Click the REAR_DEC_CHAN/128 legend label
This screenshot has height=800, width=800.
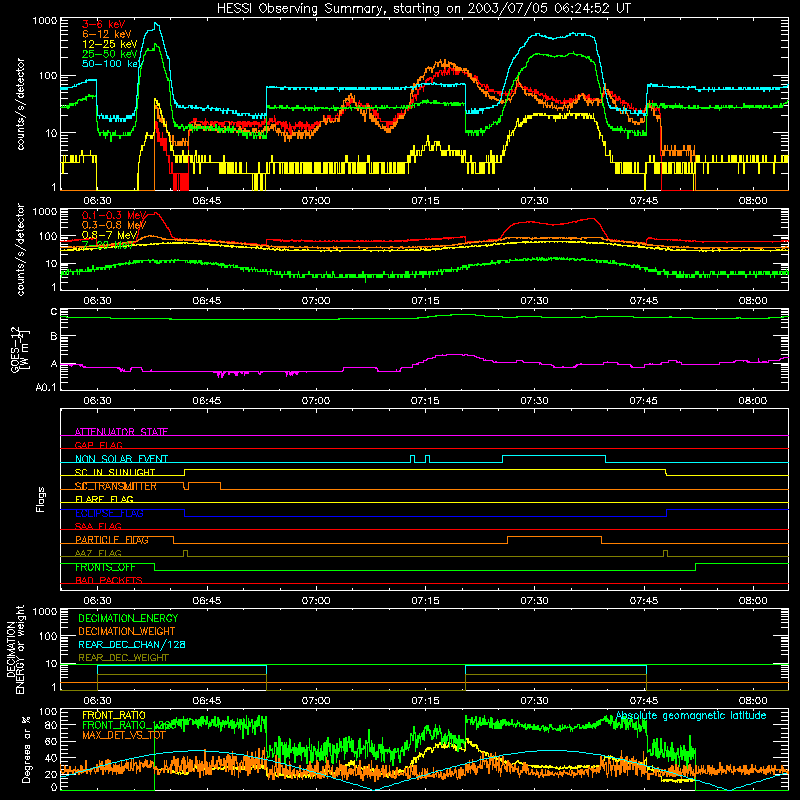[x=132, y=644]
